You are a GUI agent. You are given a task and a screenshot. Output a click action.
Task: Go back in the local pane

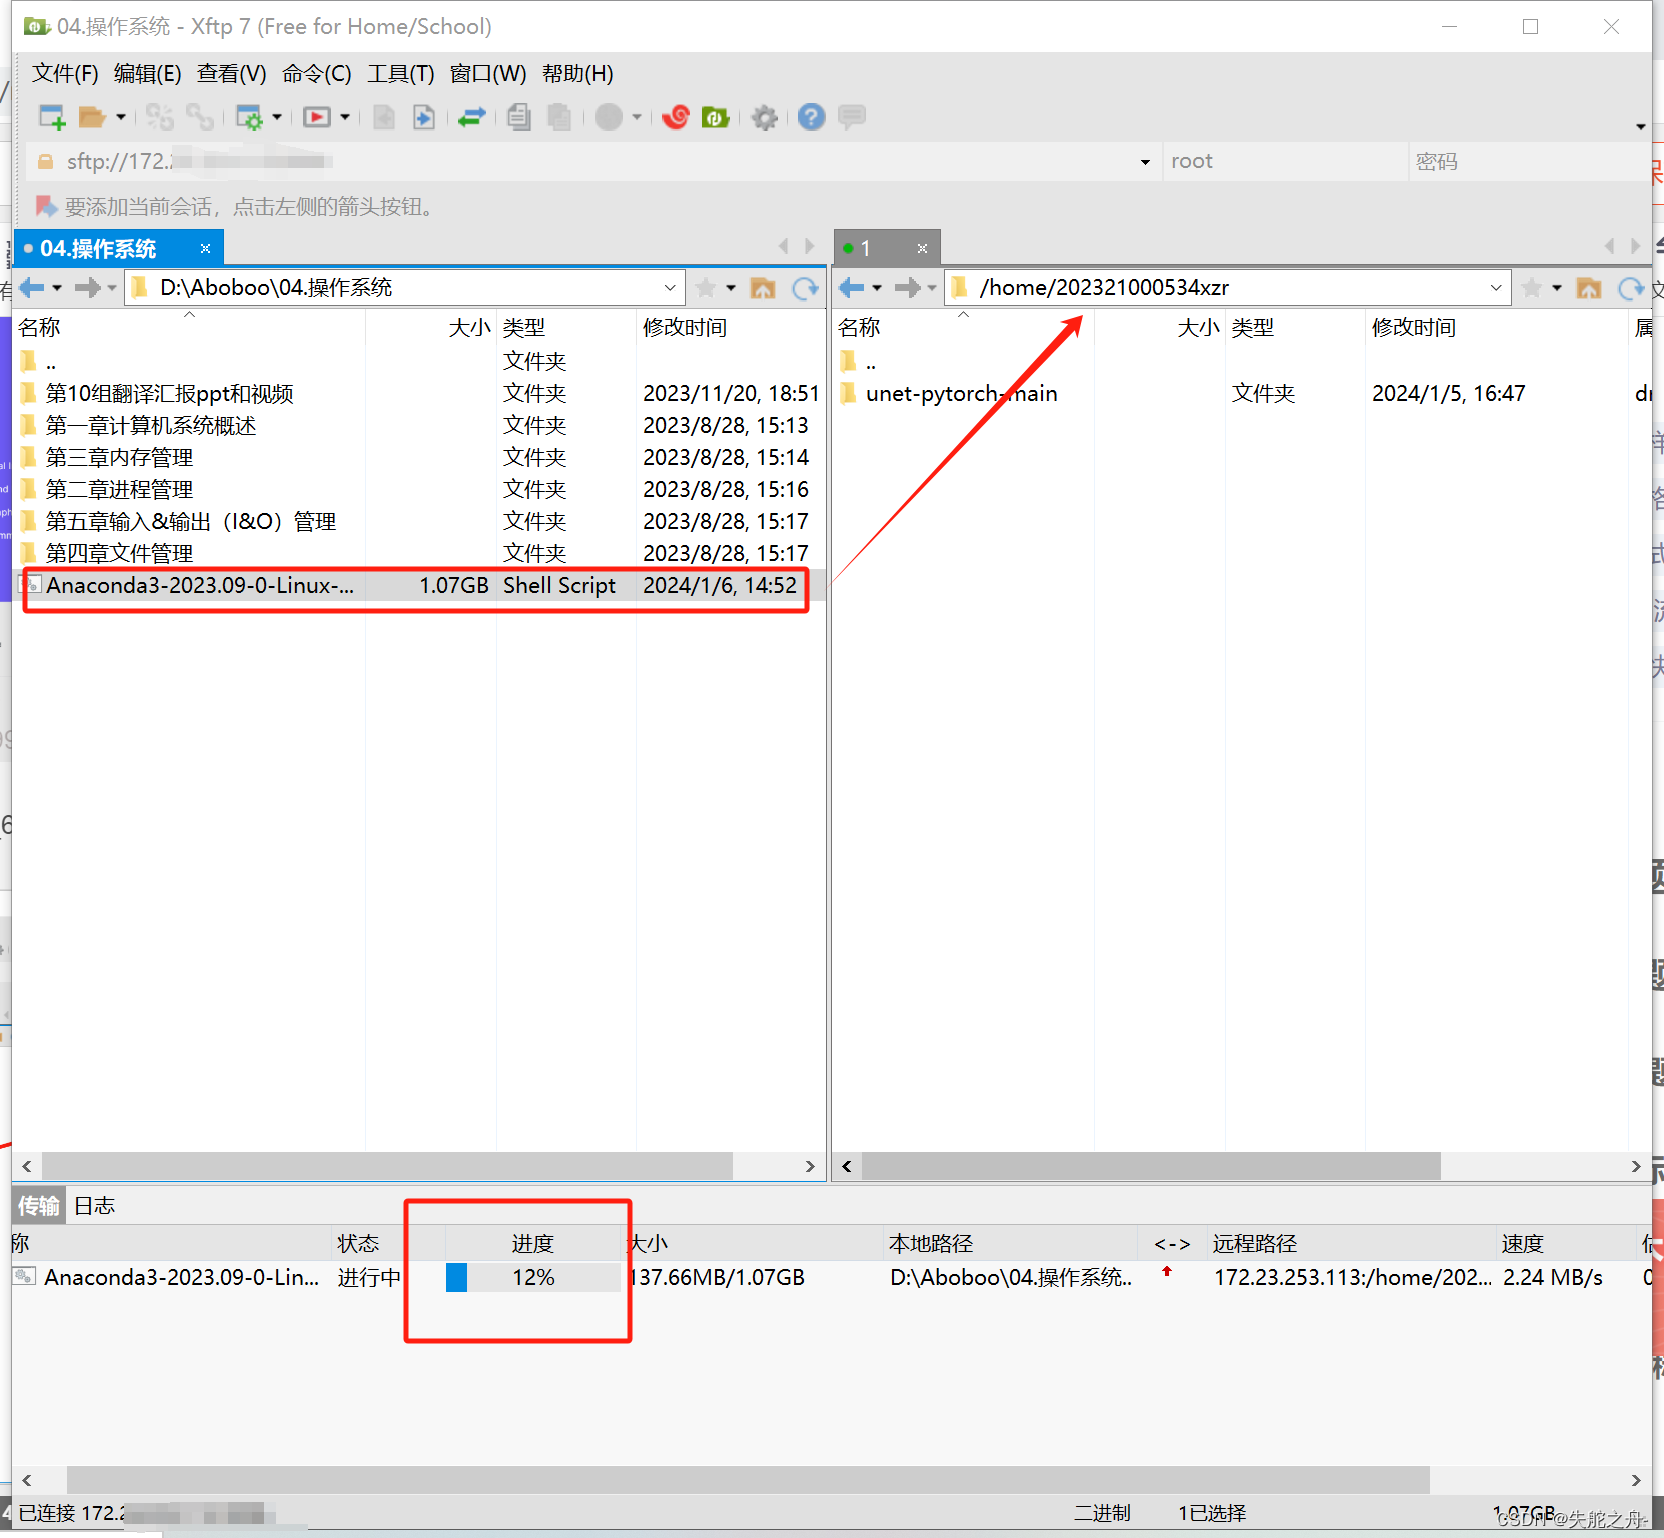[x=32, y=288]
